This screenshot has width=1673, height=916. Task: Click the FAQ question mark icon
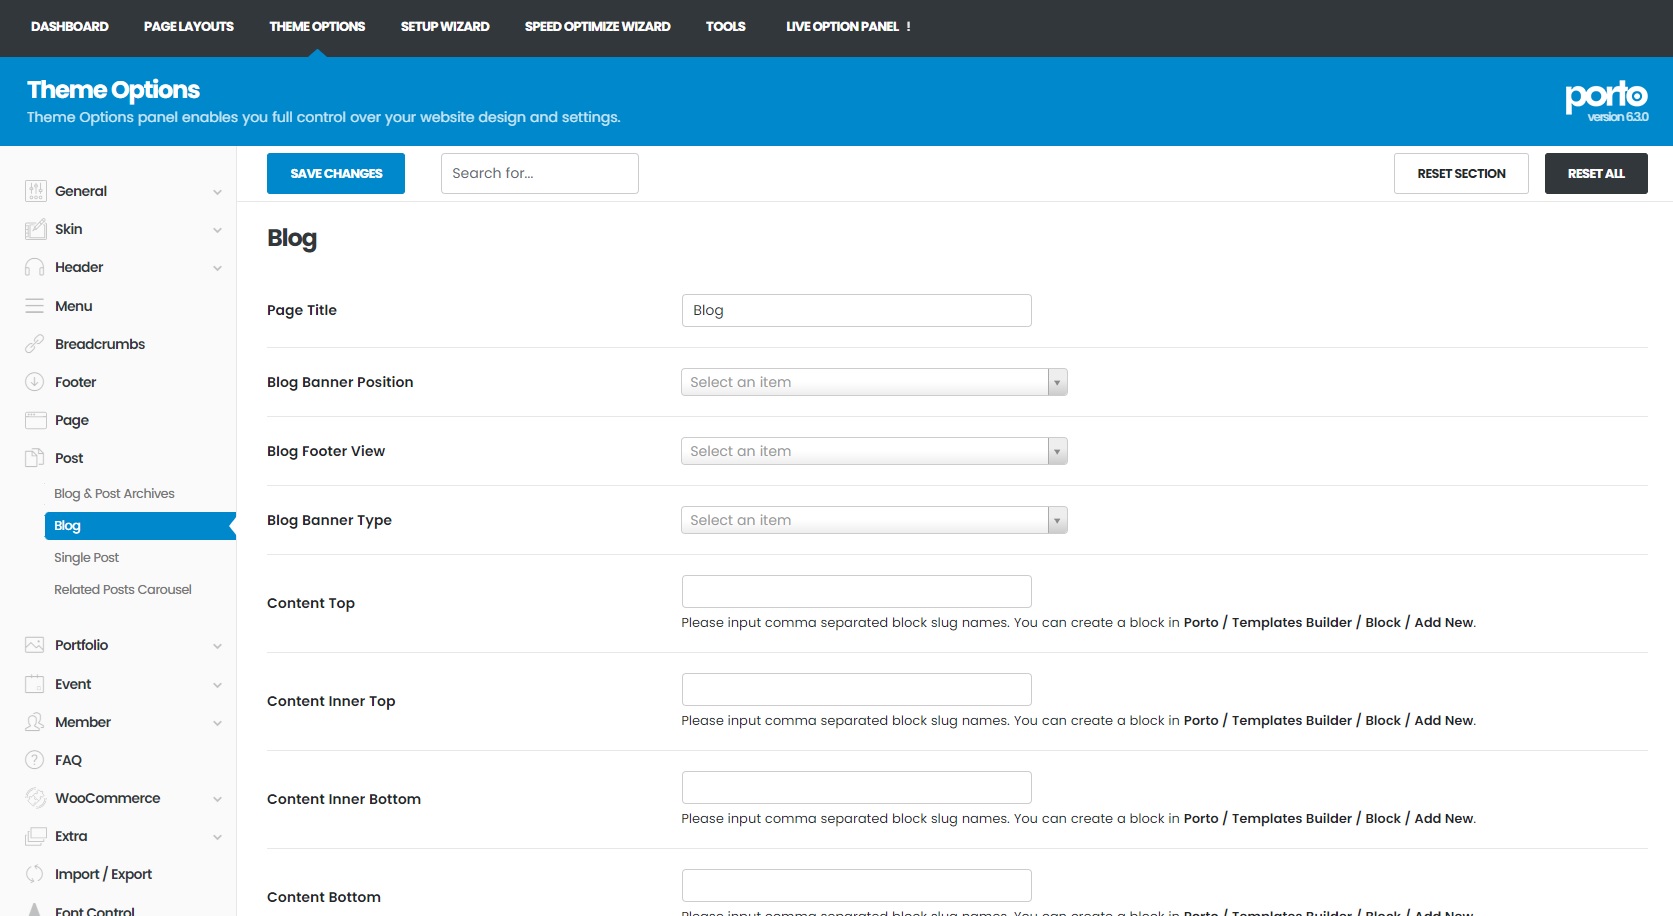click(35, 760)
